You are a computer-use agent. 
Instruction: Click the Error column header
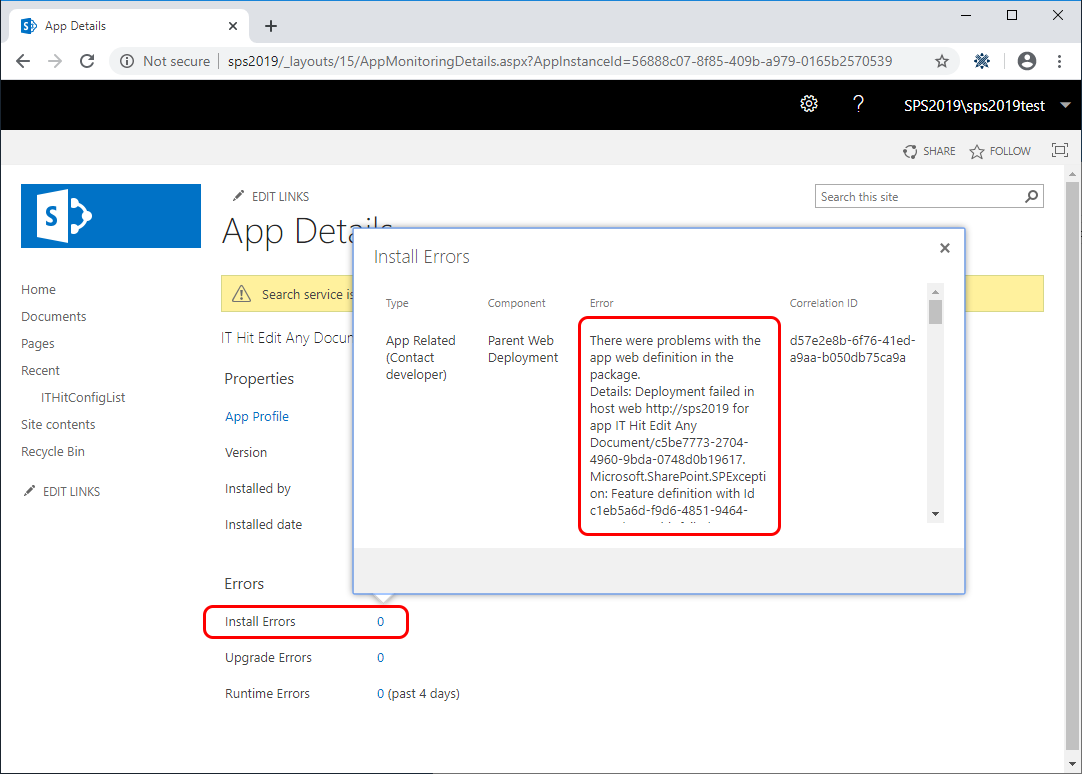(x=601, y=303)
